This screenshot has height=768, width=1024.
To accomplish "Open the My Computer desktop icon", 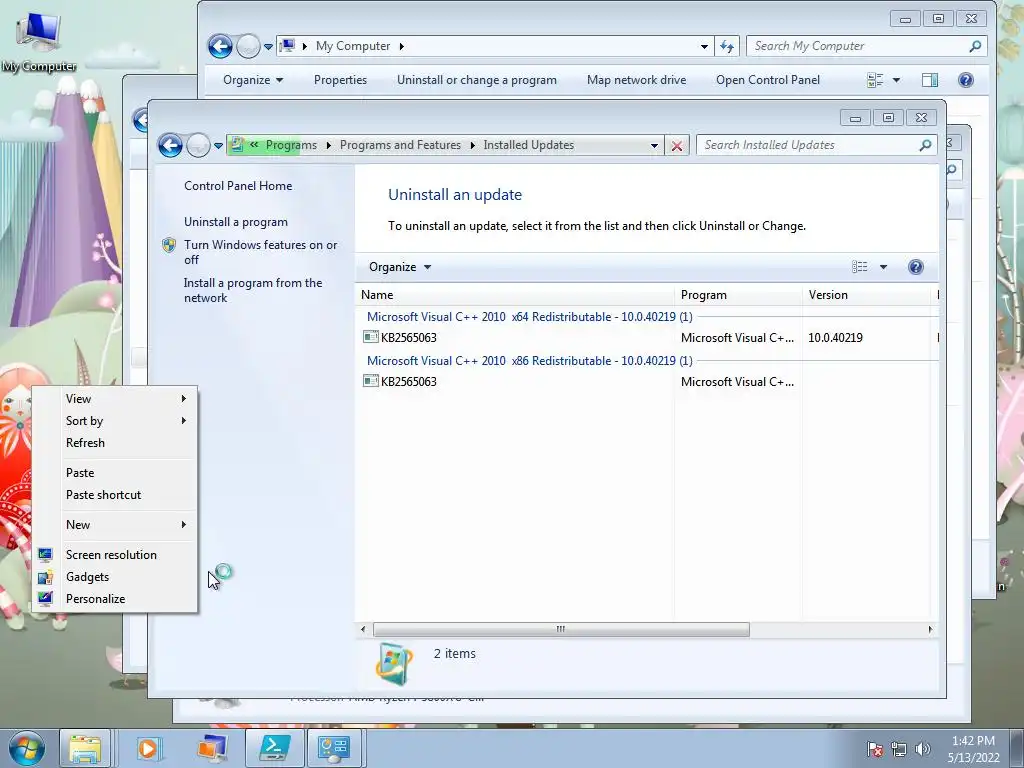I will point(39,42).
